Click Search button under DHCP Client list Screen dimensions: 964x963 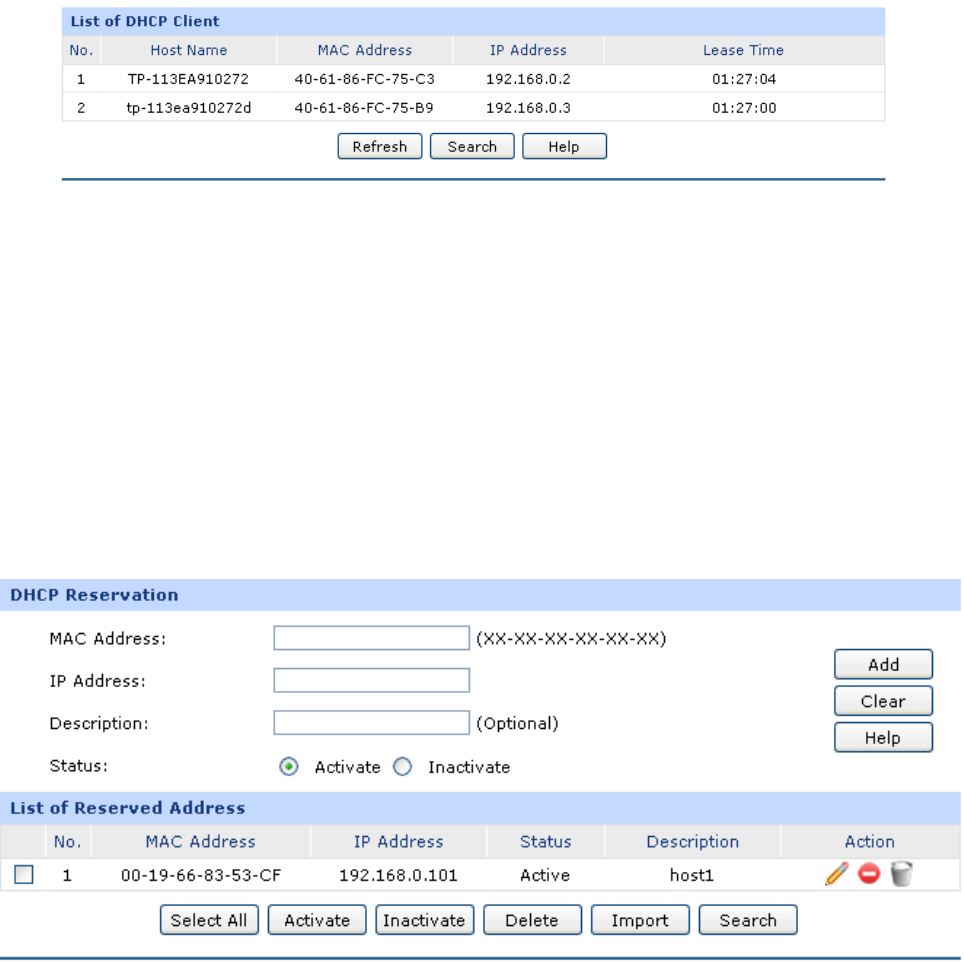coord(472,146)
